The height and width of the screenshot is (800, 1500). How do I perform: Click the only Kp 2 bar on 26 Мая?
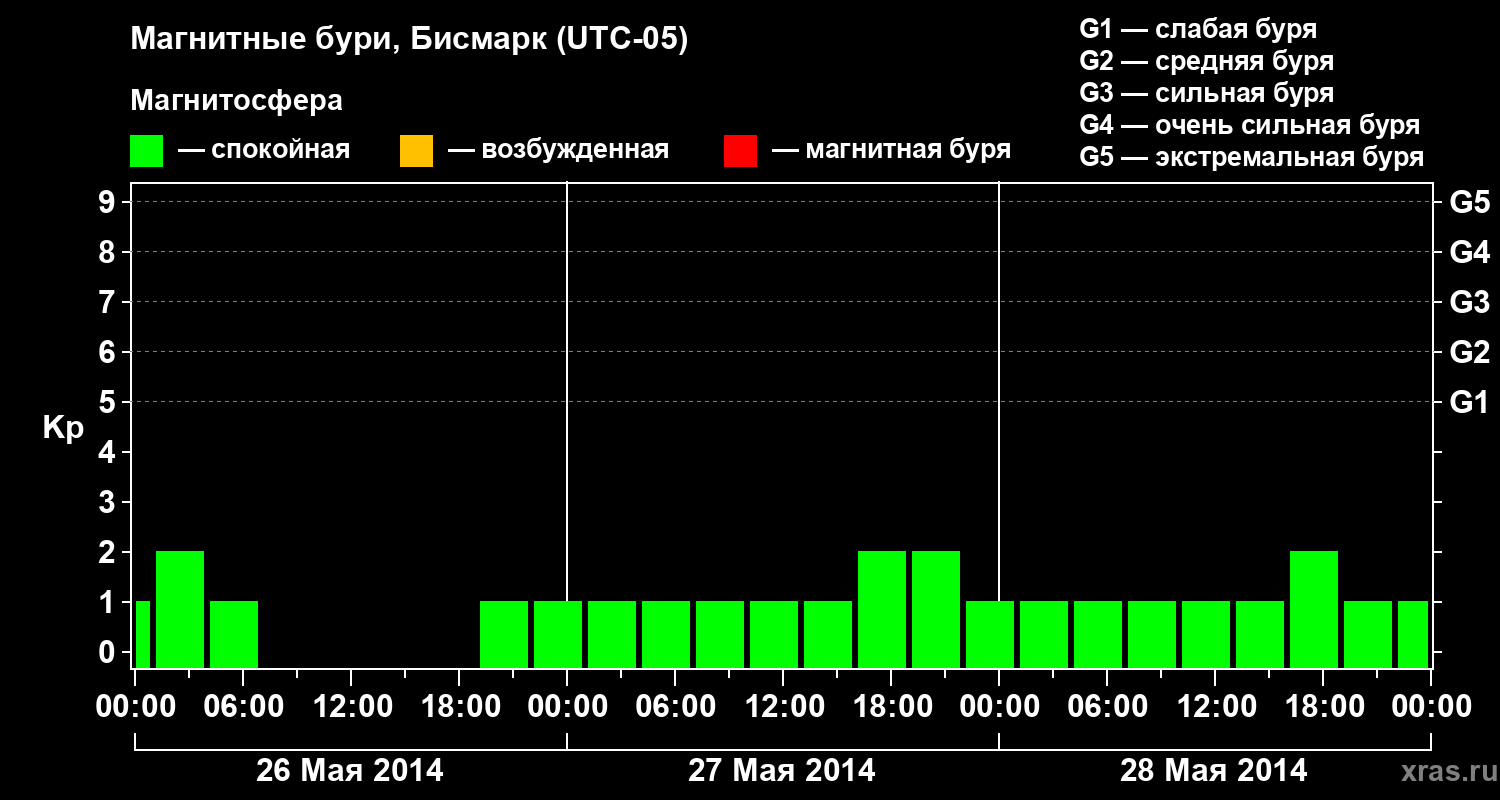tap(180, 609)
